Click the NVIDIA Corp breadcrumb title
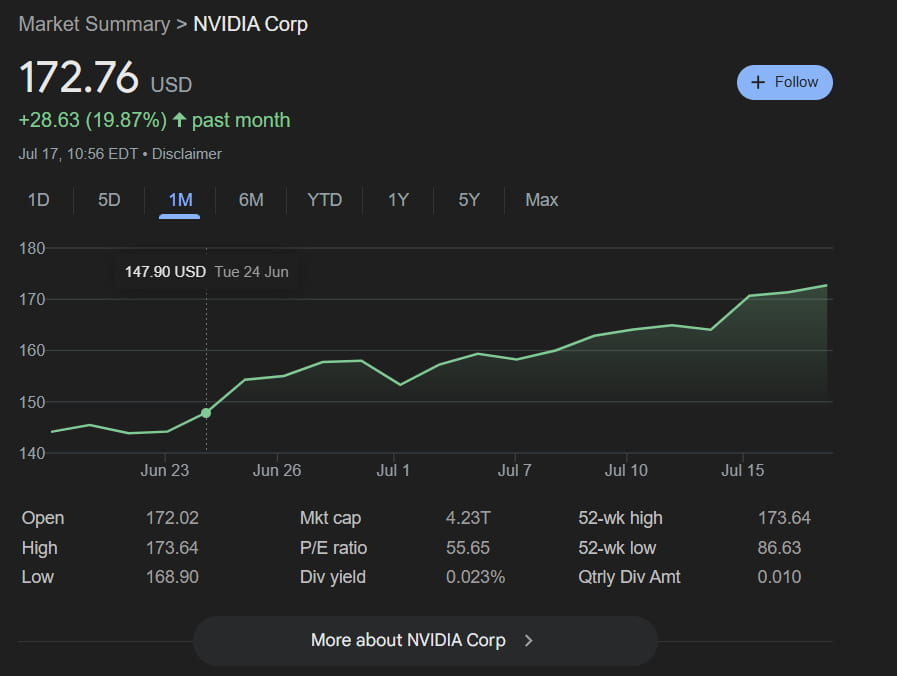This screenshot has height=676, width=897. coord(250,24)
